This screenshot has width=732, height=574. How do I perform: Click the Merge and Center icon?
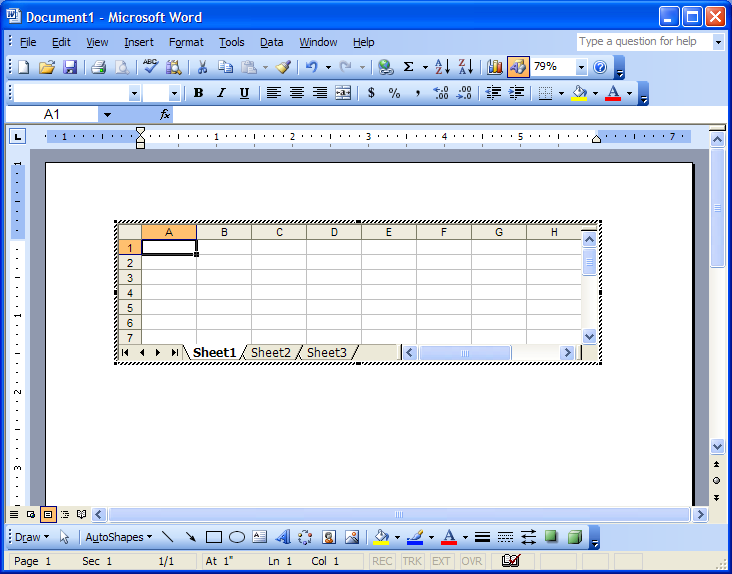(343, 93)
